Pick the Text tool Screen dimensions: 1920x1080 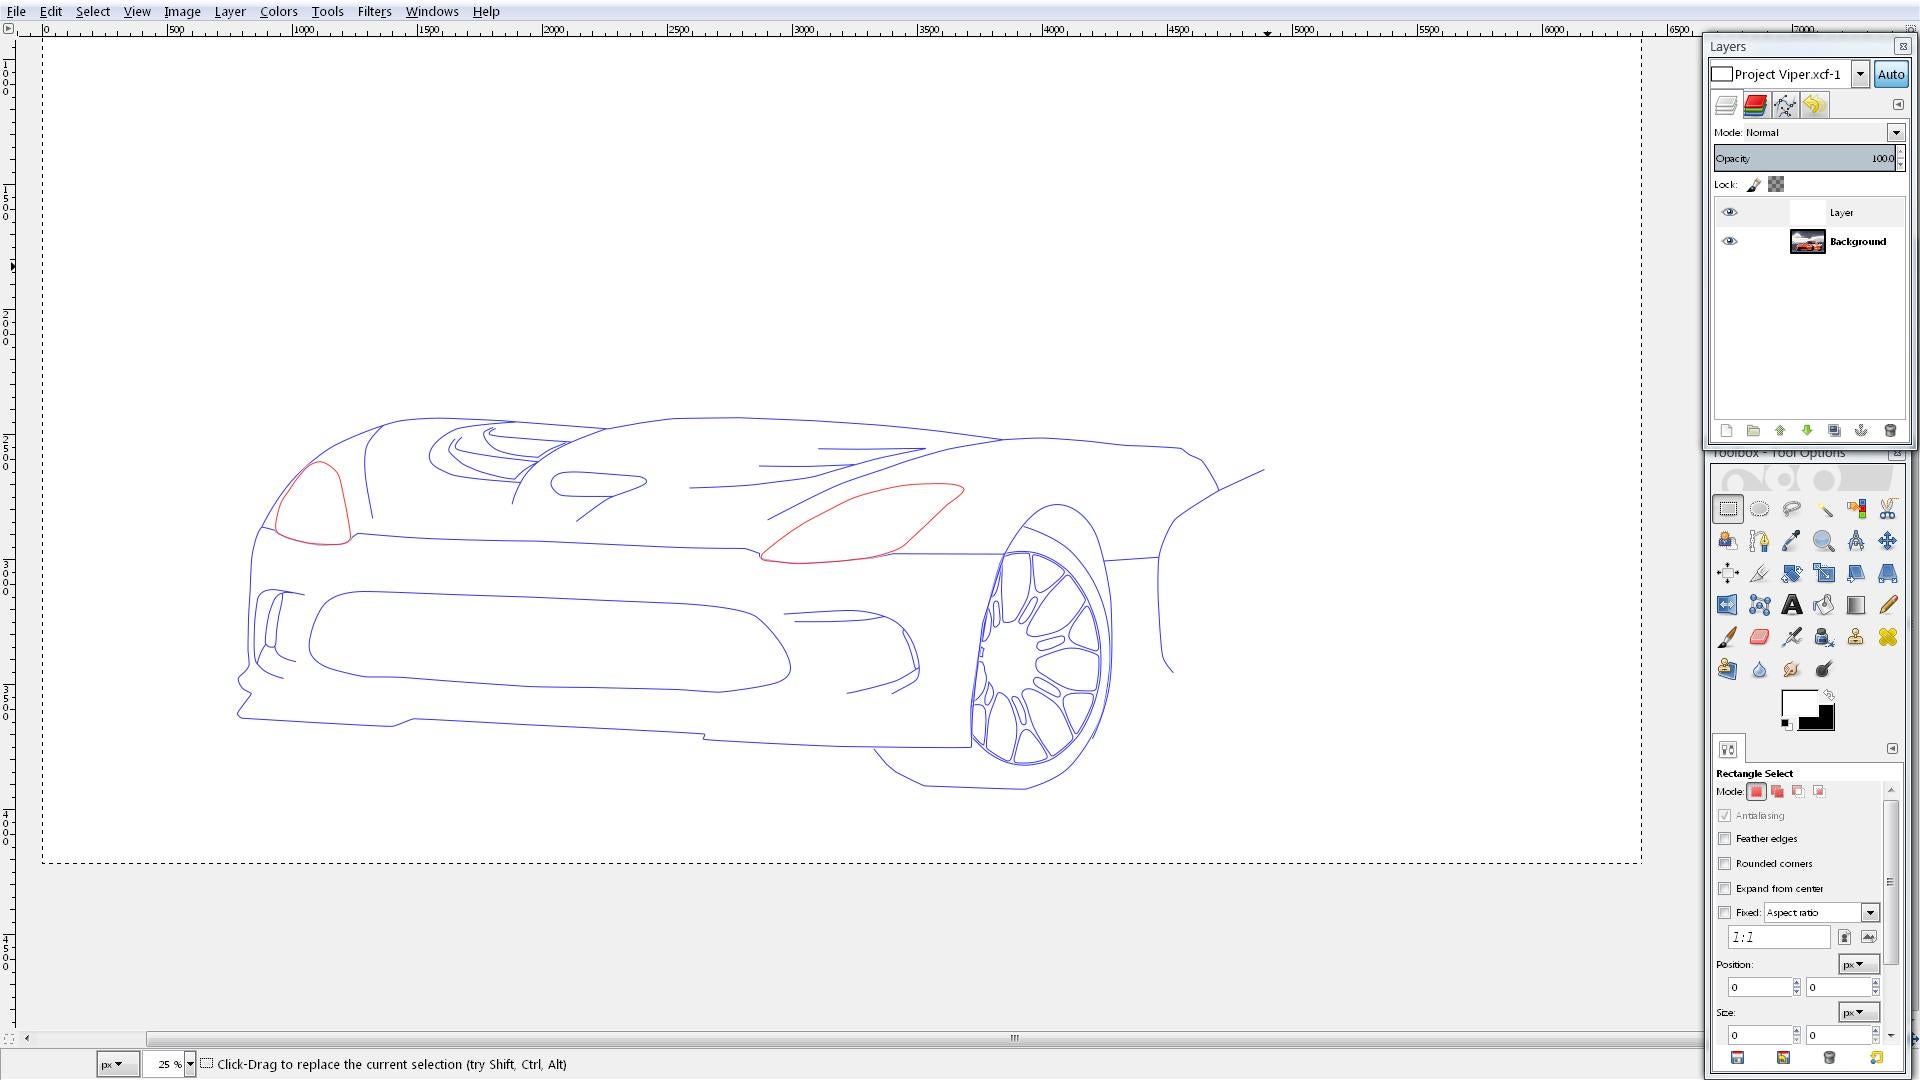coord(1791,605)
